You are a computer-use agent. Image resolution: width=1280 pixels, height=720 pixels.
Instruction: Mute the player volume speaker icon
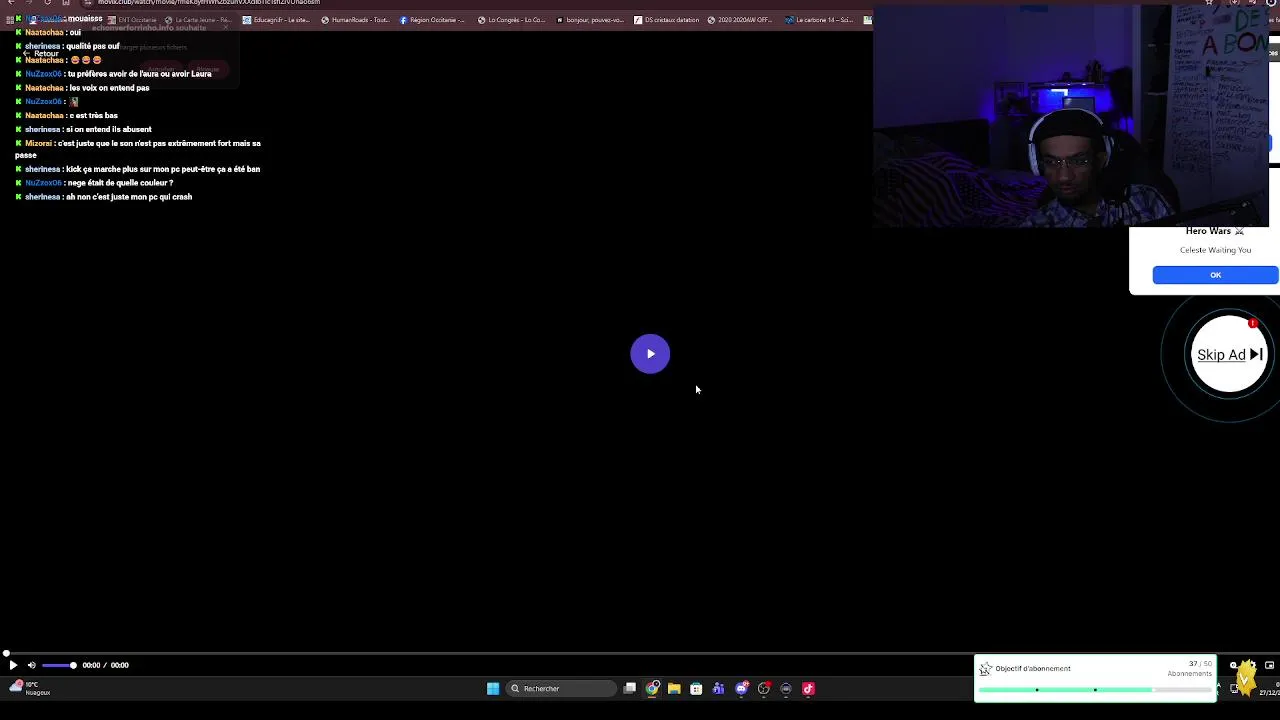(x=31, y=665)
